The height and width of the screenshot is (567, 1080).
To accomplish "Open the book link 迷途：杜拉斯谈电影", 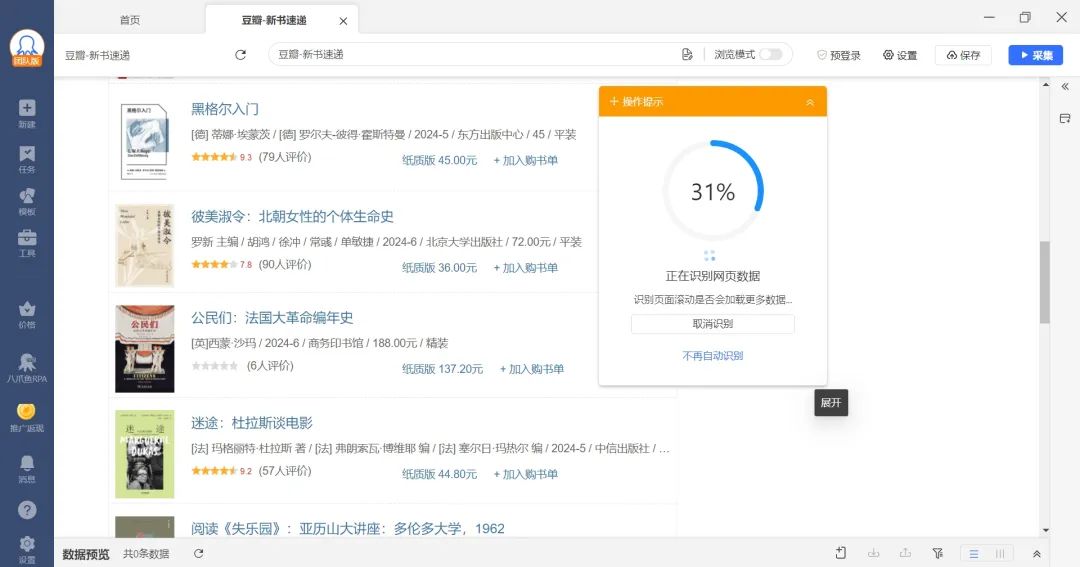I will pyautogui.click(x=251, y=423).
